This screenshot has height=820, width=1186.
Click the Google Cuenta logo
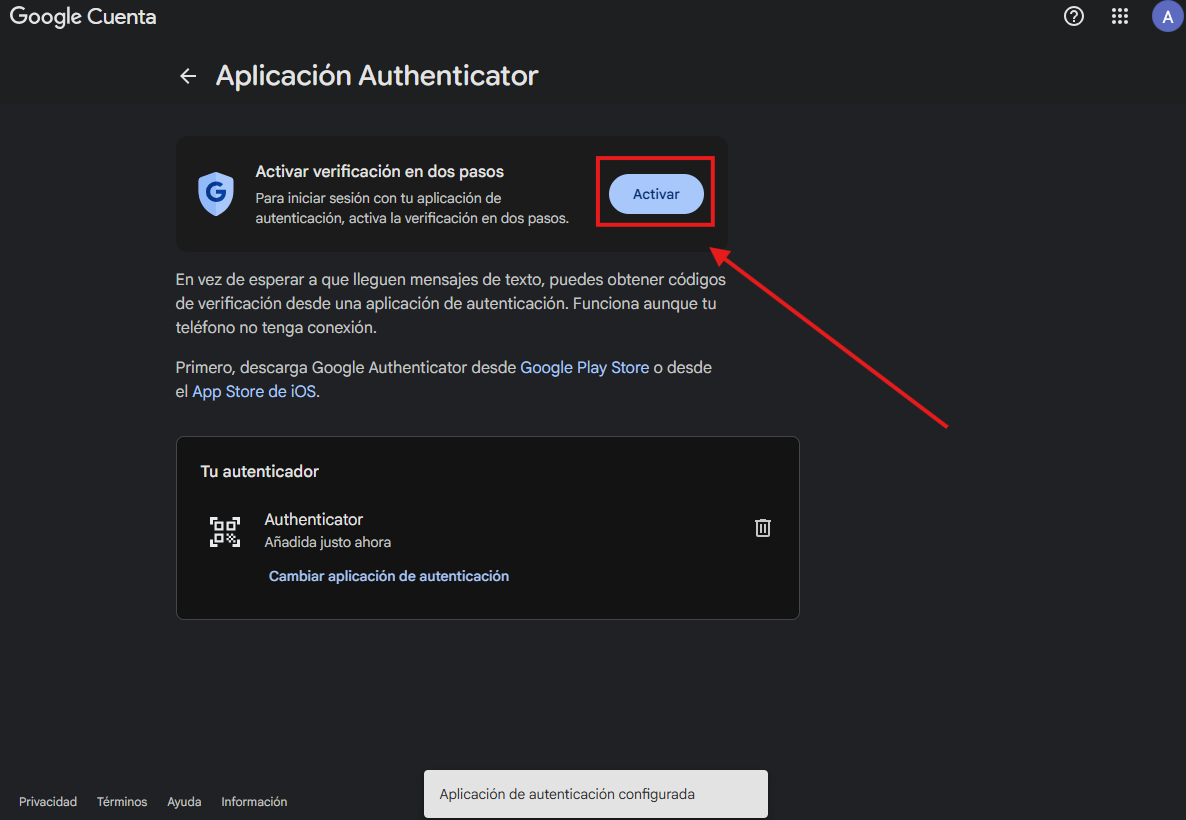click(x=82, y=16)
